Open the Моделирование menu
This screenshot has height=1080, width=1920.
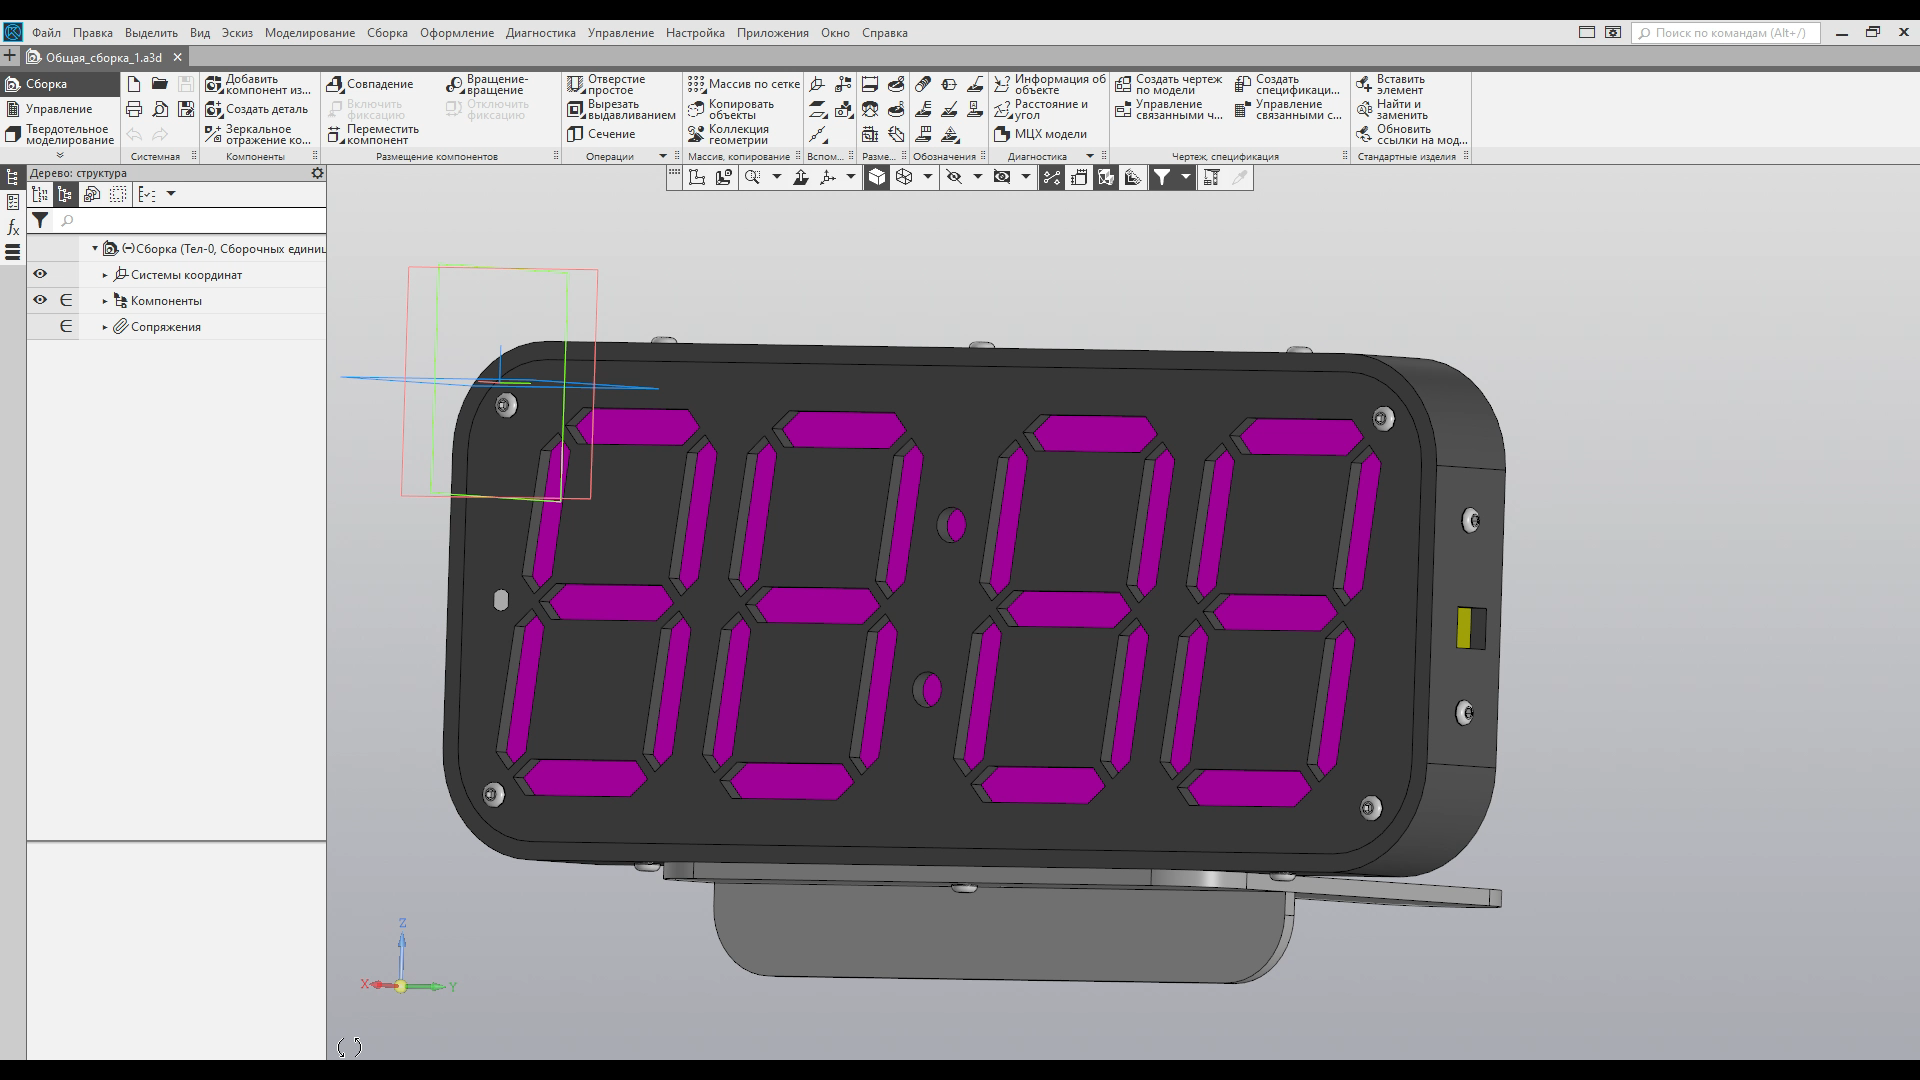click(x=309, y=33)
